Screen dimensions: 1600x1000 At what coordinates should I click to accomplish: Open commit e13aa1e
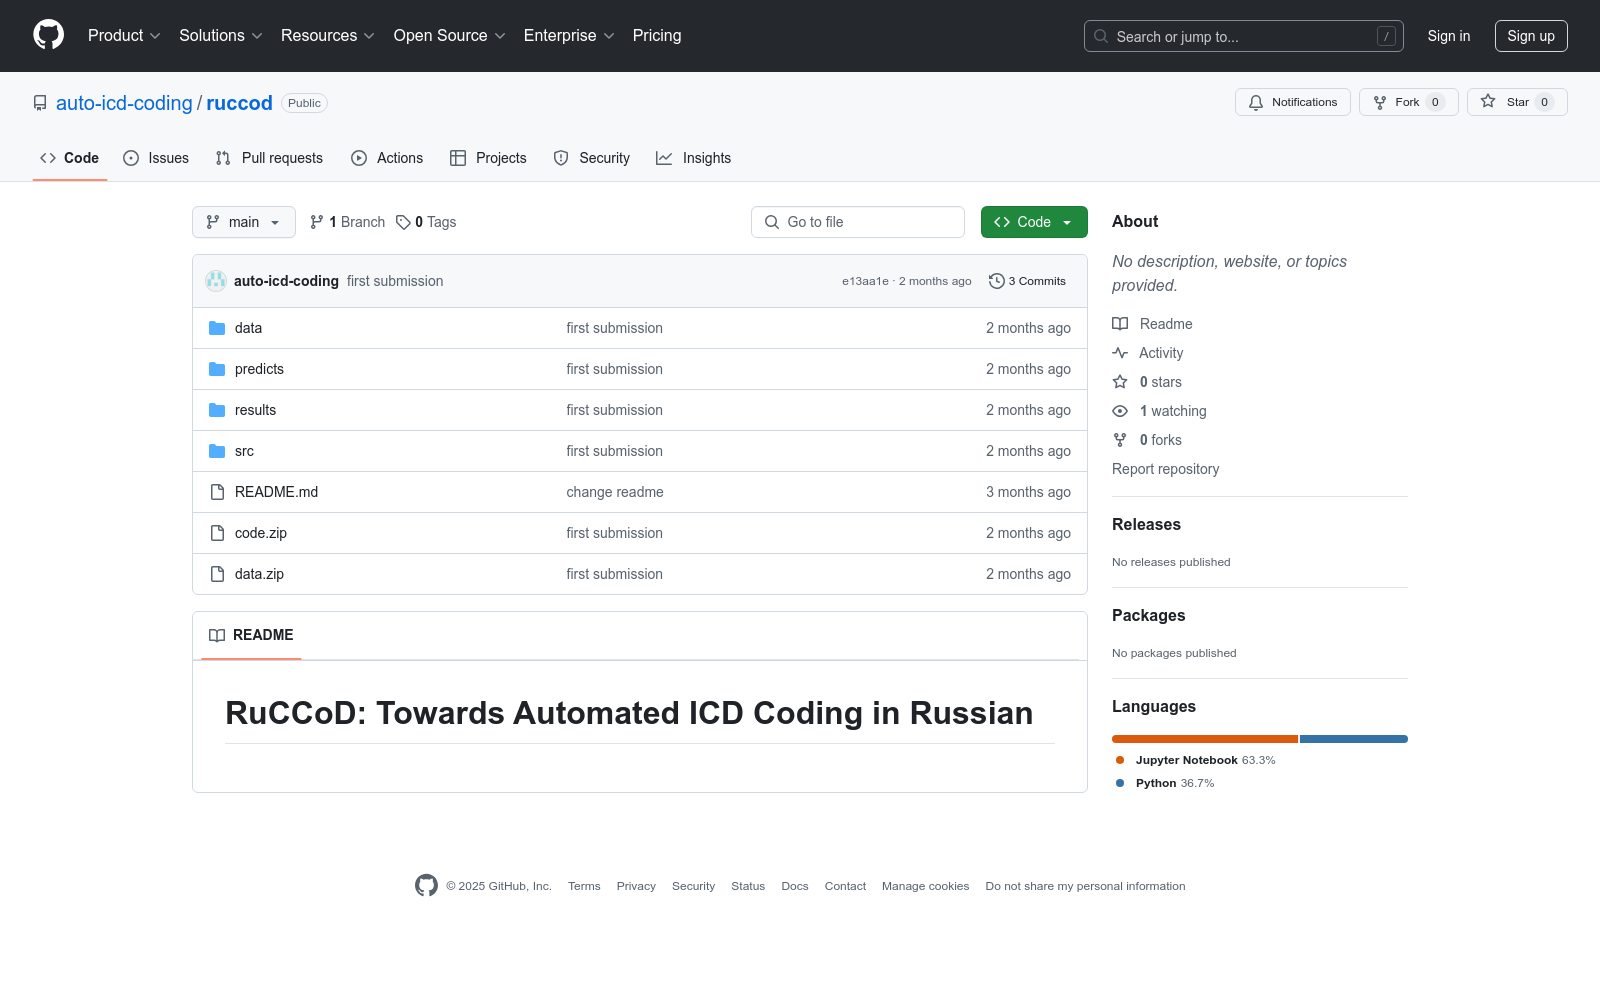865,281
